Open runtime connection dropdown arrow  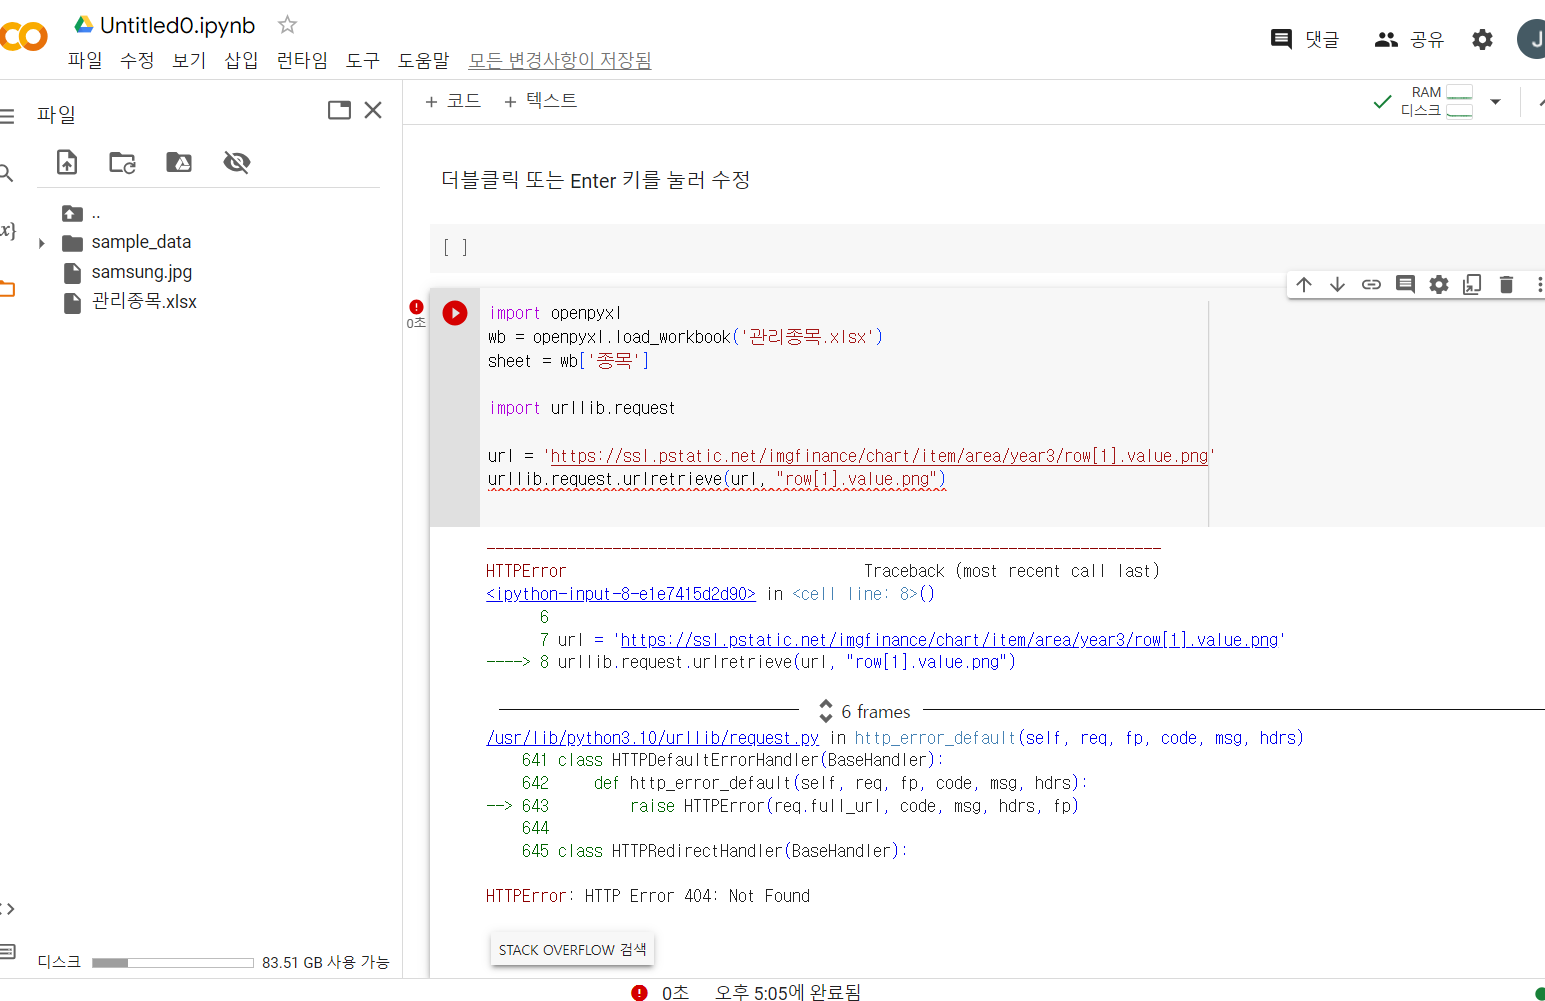pos(1496,102)
